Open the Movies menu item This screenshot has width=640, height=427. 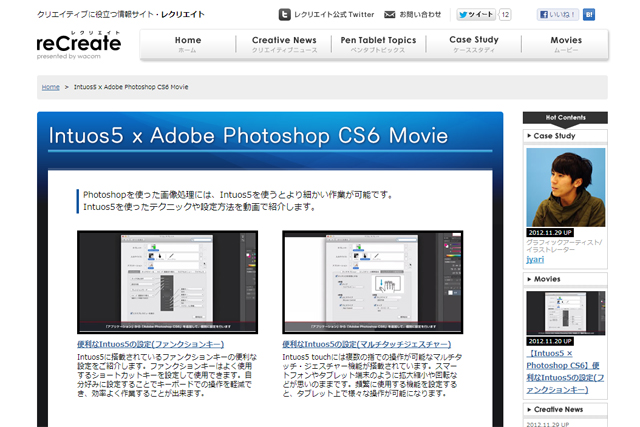(566, 44)
